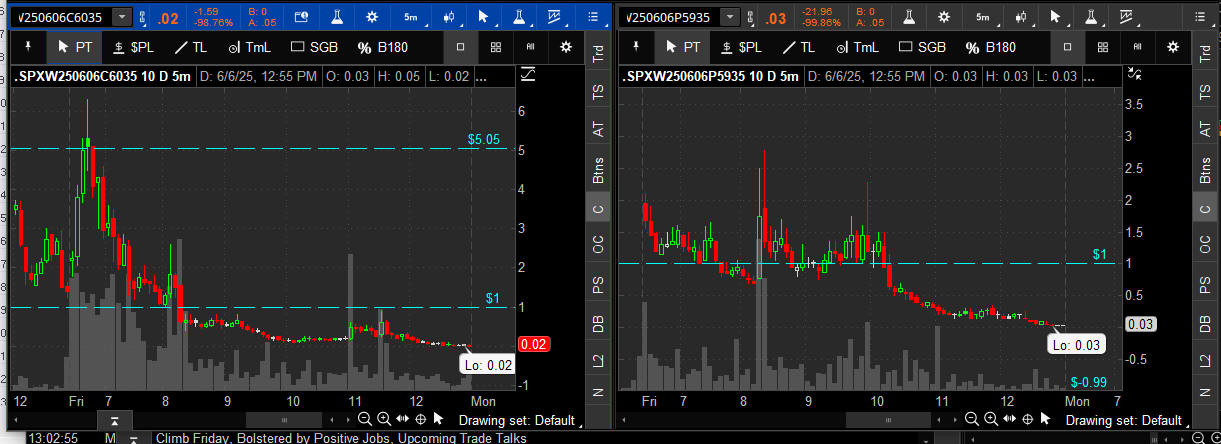Select the SGB rectangle tool in right chart
1221x444 pixels.
point(922,47)
